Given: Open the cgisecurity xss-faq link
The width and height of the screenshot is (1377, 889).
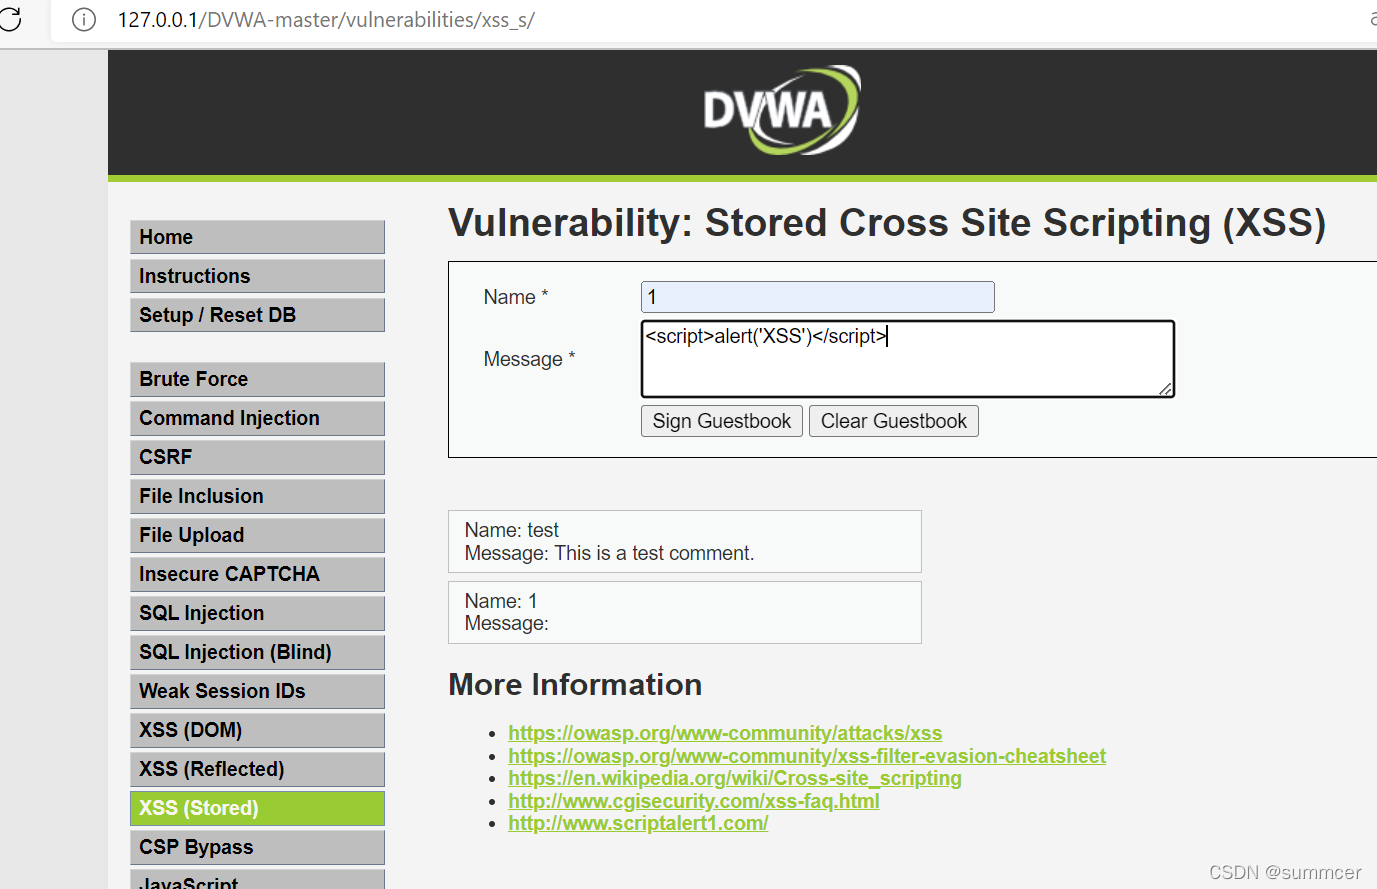Looking at the screenshot, I should (x=694, y=801).
